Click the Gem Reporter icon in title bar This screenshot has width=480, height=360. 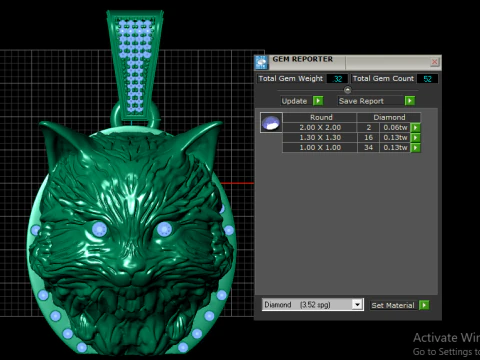point(261,62)
